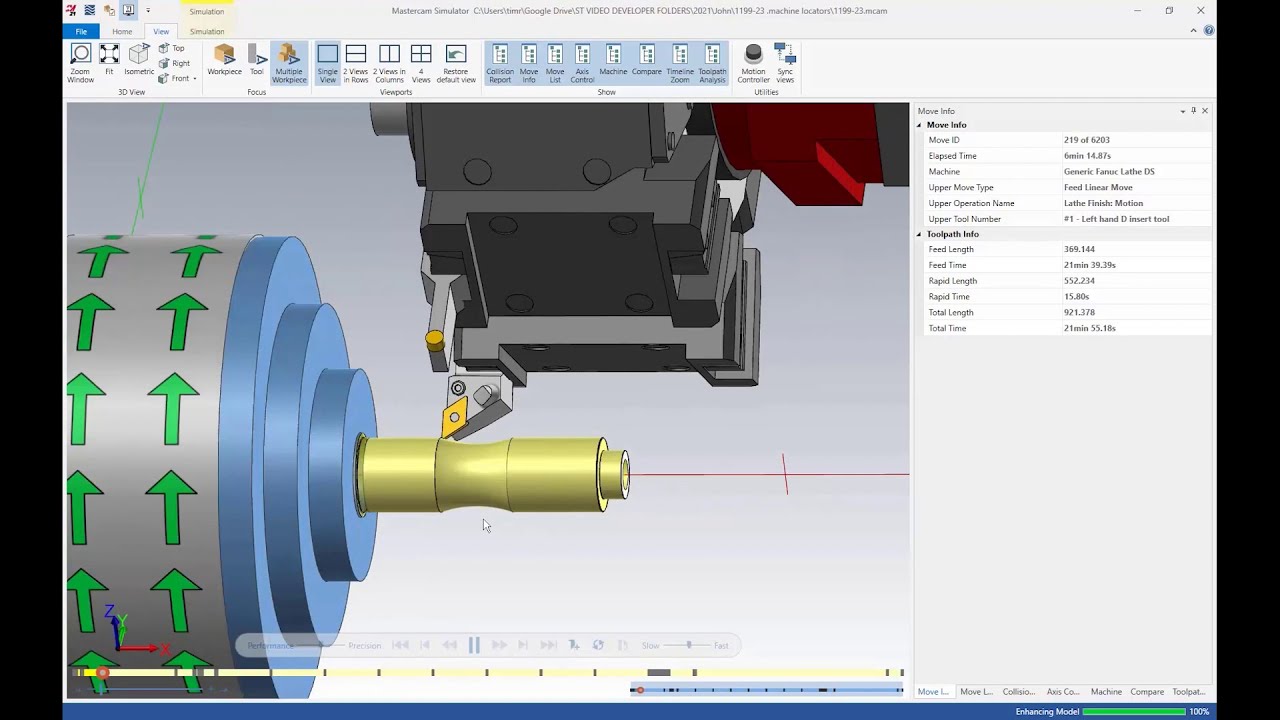Select the Total Time value 21min 55.18s
The width and height of the screenshot is (1280, 720).
pyautogui.click(x=1090, y=328)
